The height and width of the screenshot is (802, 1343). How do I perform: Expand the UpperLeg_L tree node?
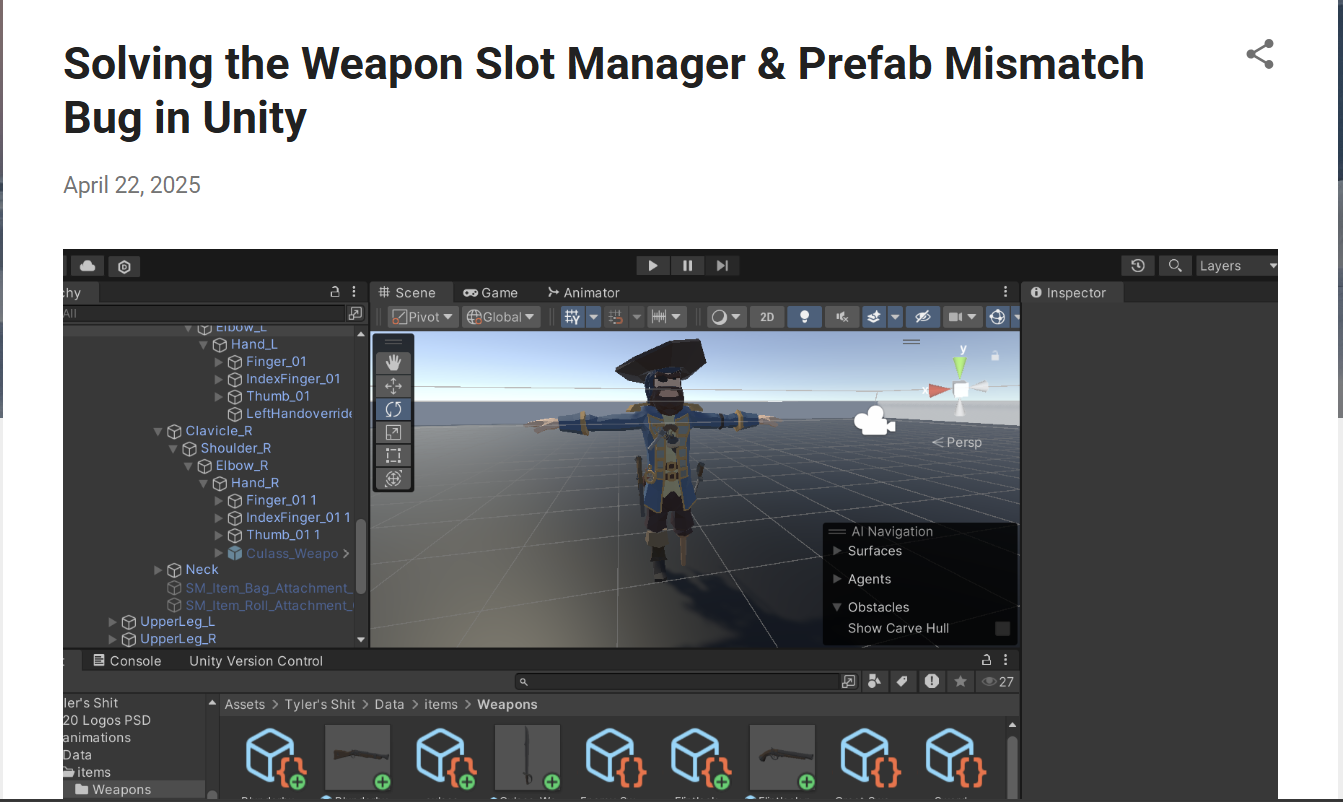tap(113, 622)
